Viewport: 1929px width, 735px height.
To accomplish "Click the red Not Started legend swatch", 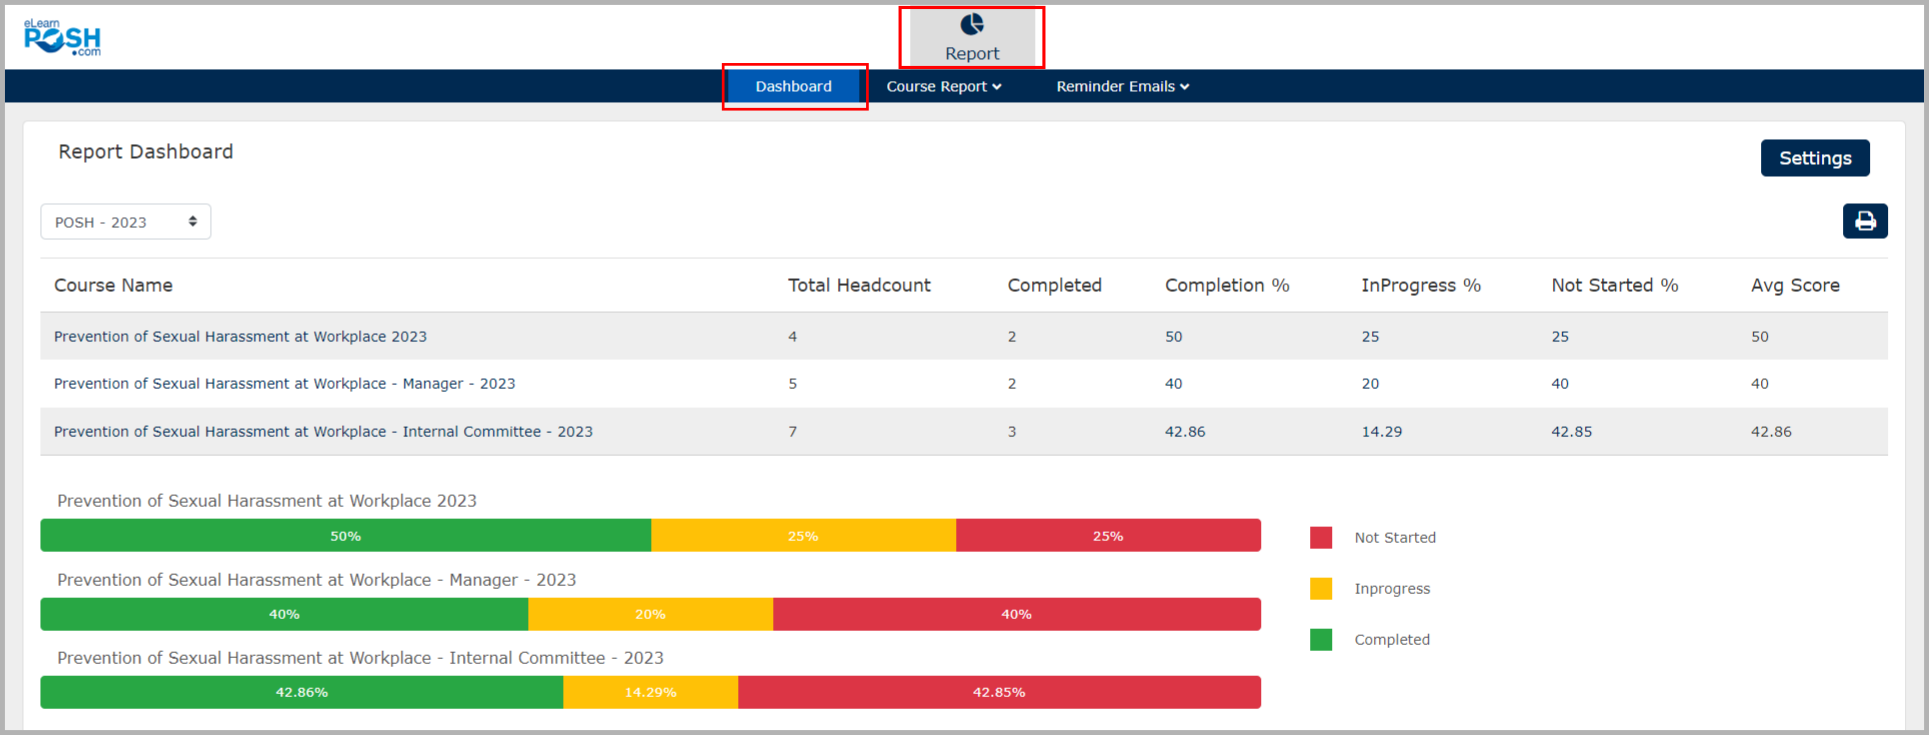I will 1321,538.
